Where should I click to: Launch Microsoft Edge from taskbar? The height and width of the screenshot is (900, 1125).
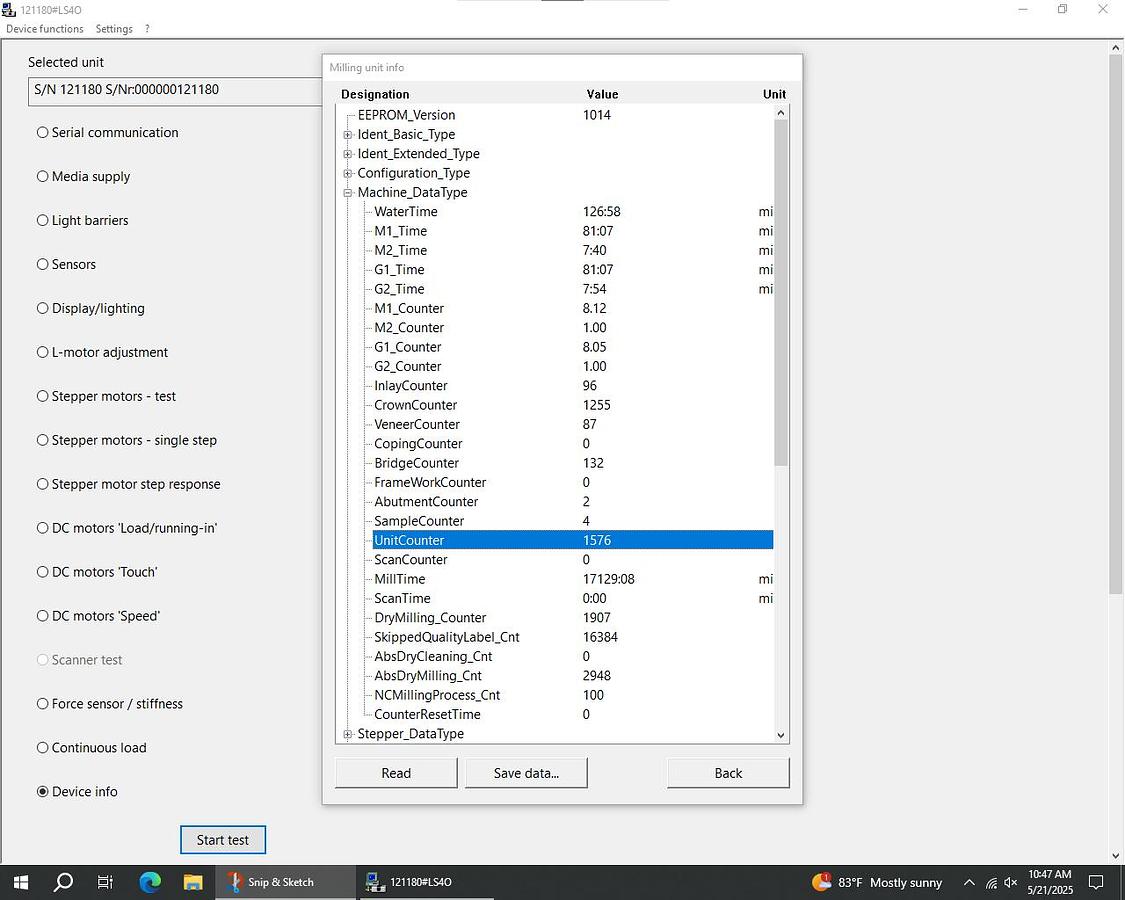150,882
